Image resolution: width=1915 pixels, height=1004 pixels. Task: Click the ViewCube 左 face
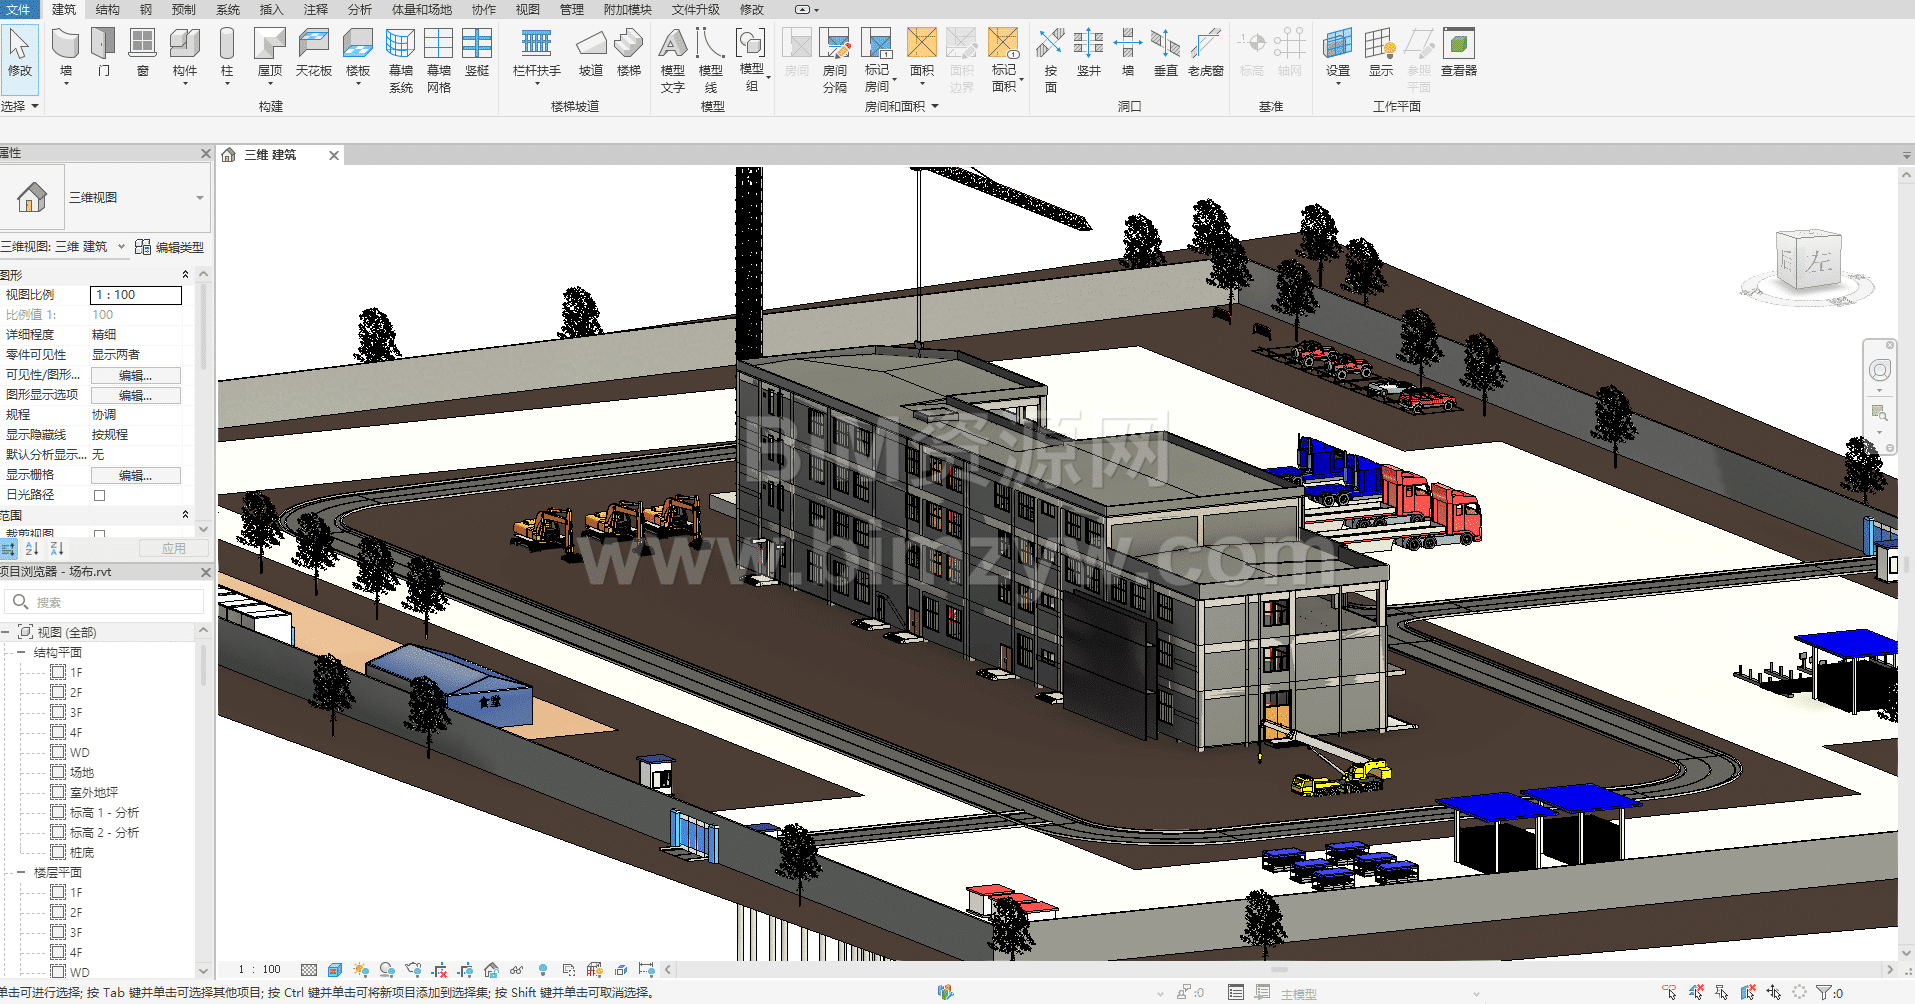pos(1817,262)
